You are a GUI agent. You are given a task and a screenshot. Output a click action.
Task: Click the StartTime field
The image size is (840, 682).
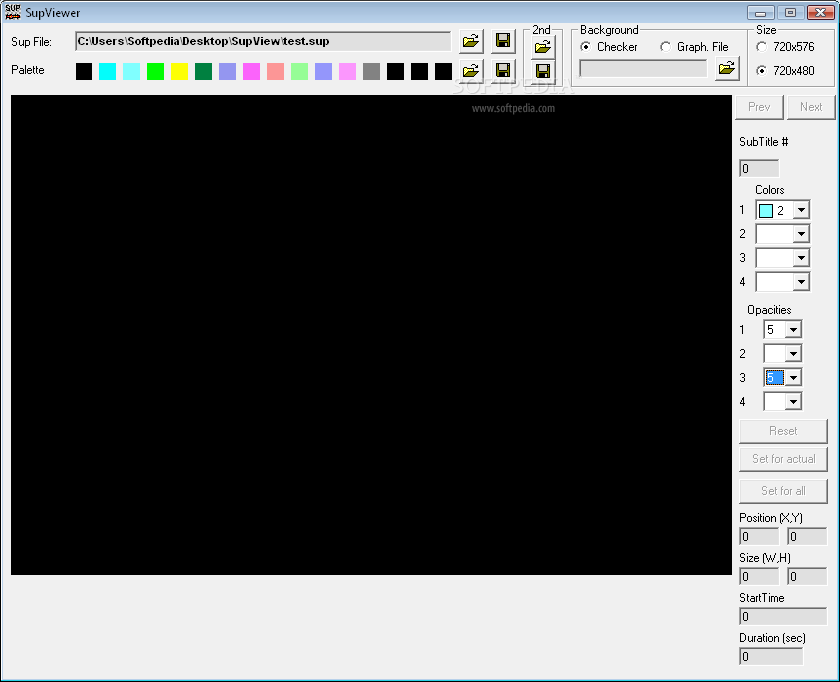tap(783, 617)
